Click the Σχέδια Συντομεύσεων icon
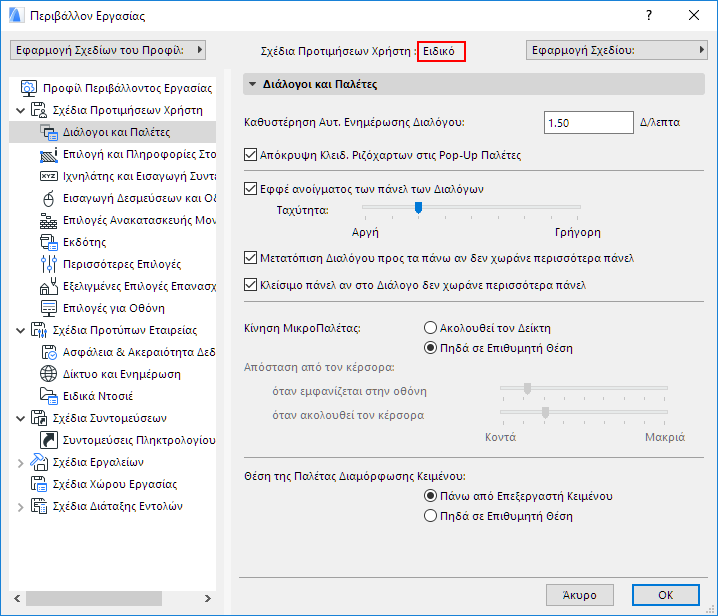Viewport: 718px width, 616px height. pyautogui.click(x=39, y=418)
